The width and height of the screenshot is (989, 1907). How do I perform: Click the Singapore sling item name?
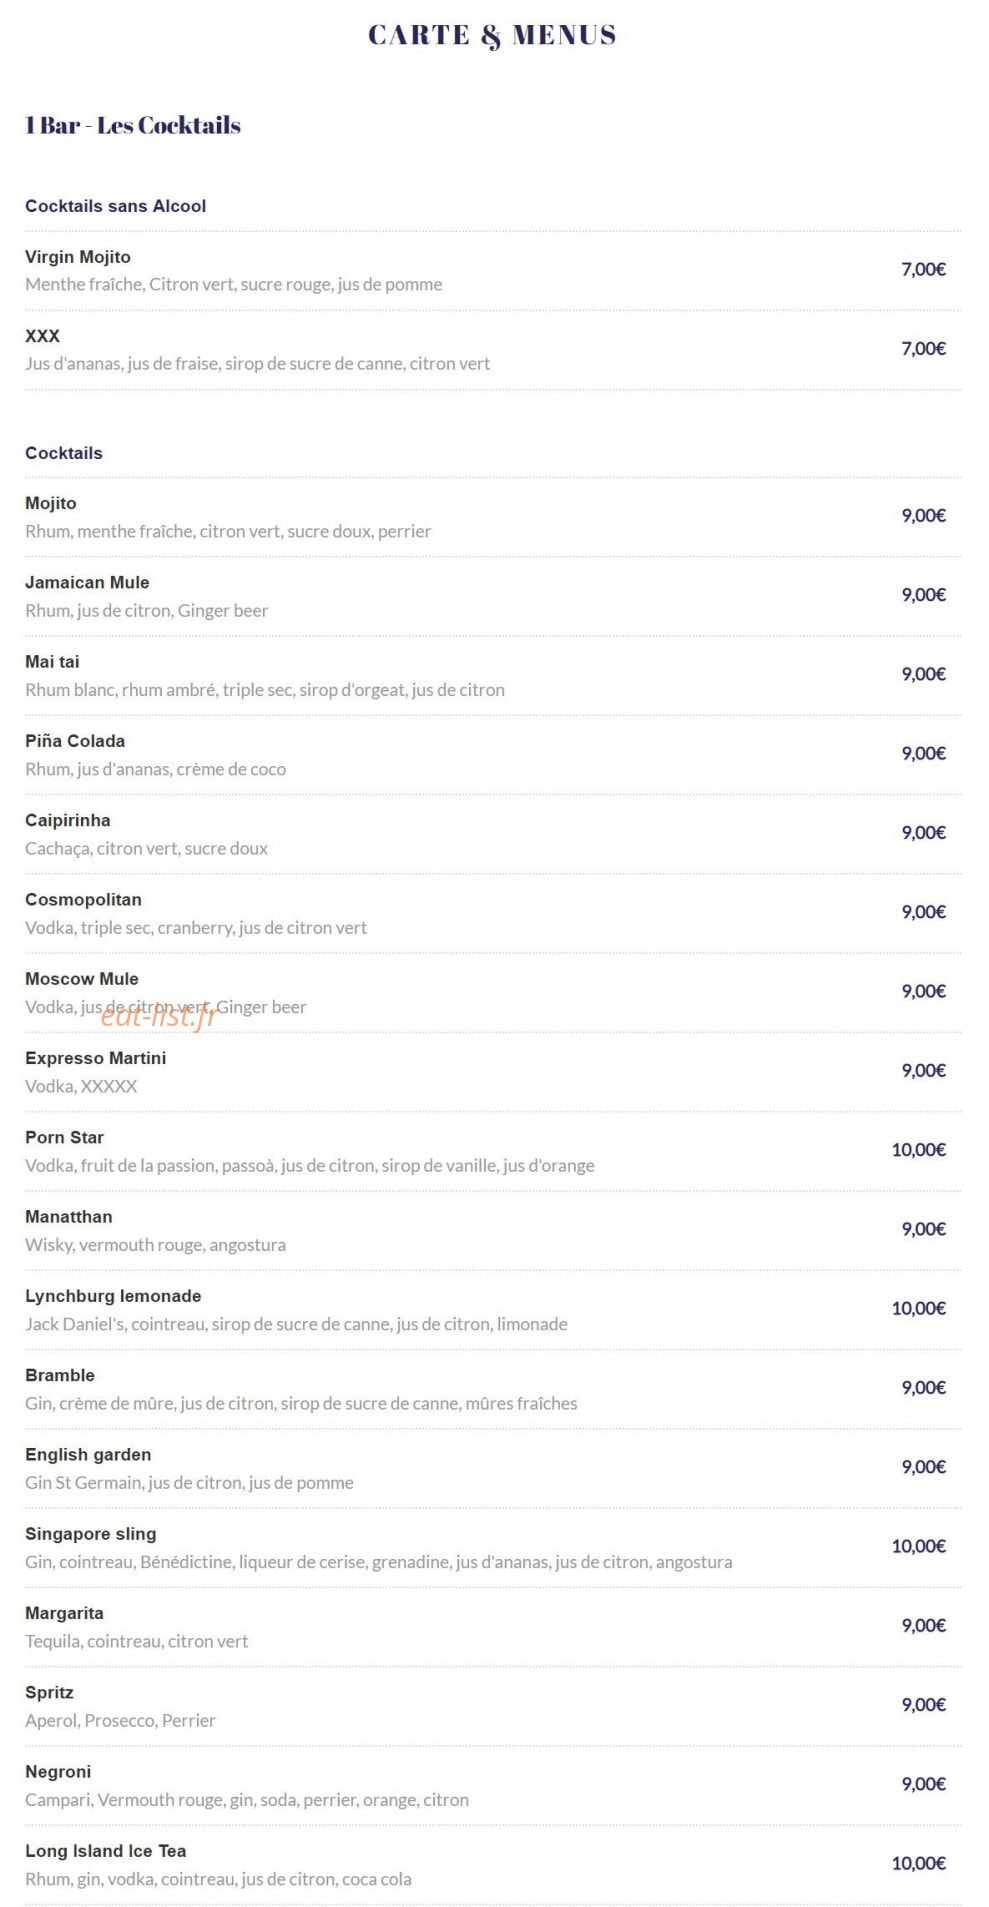[91, 1534]
